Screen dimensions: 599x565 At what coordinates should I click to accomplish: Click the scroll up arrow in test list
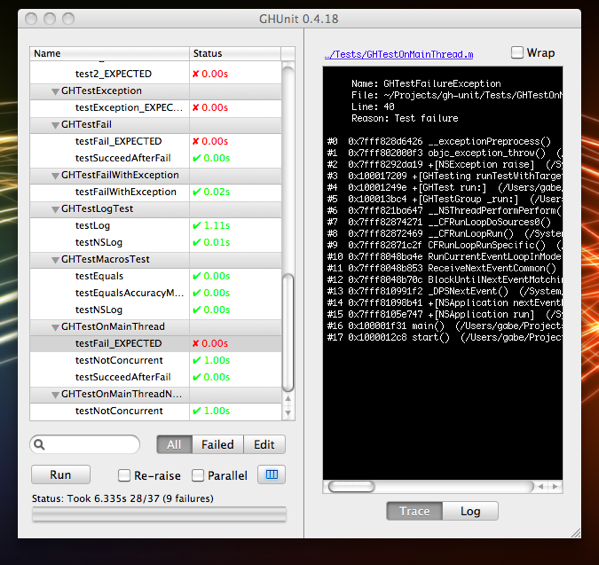[x=288, y=399]
